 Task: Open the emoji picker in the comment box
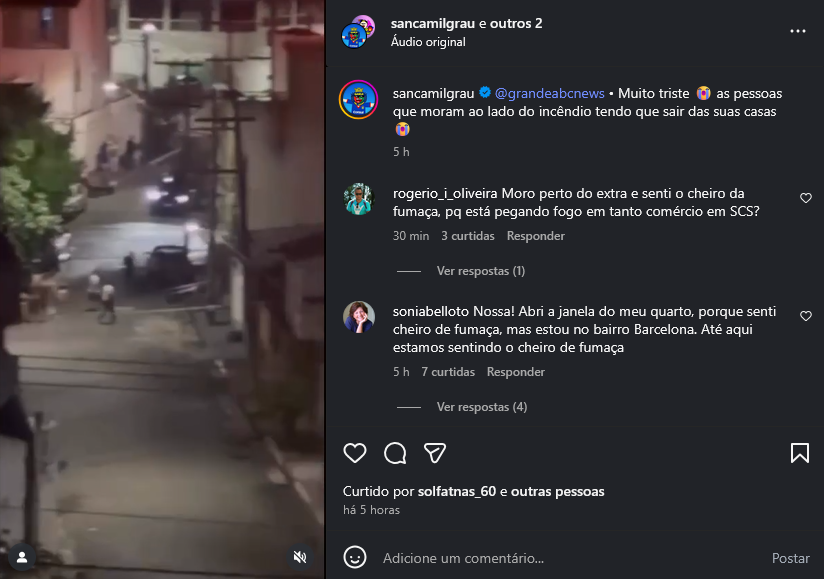pyautogui.click(x=355, y=557)
